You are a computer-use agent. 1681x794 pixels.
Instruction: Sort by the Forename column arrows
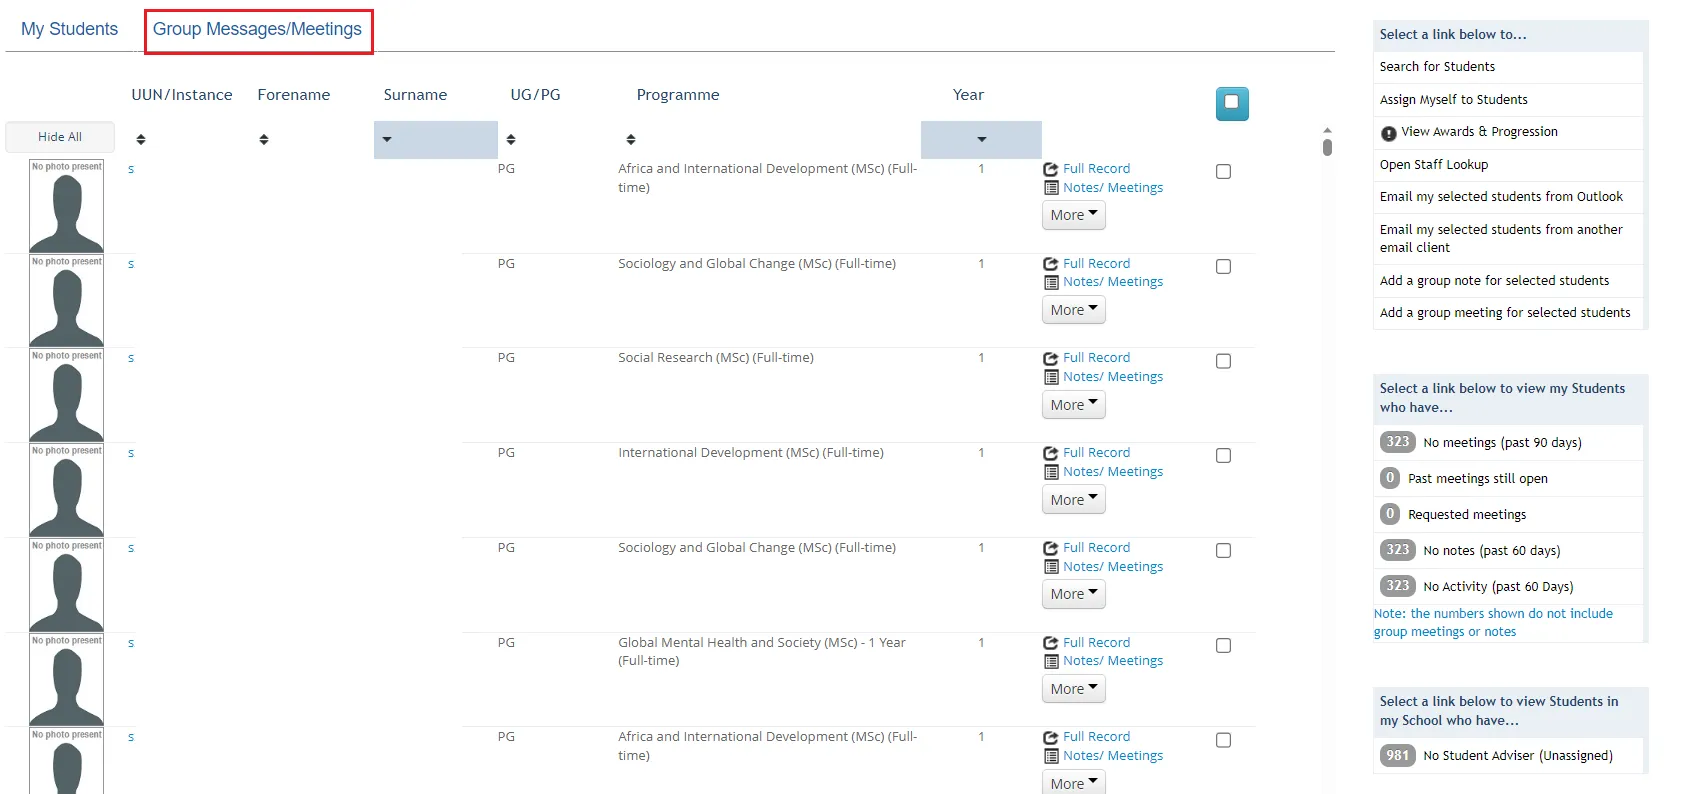(264, 140)
